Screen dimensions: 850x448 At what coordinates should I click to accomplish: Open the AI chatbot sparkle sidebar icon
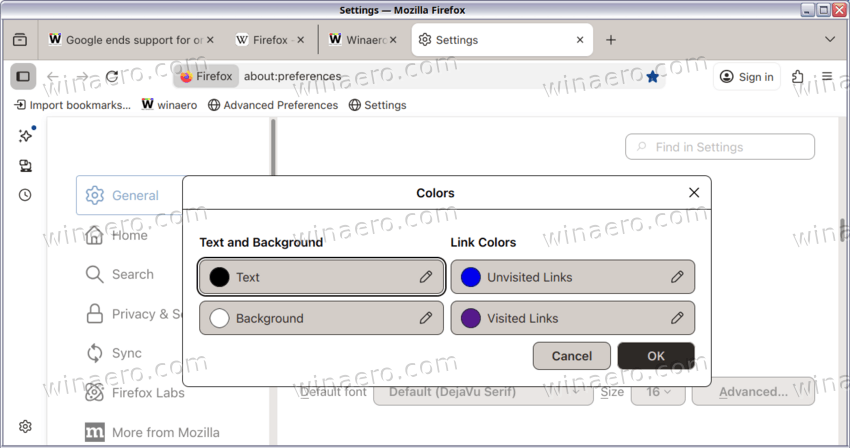[x=25, y=135]
